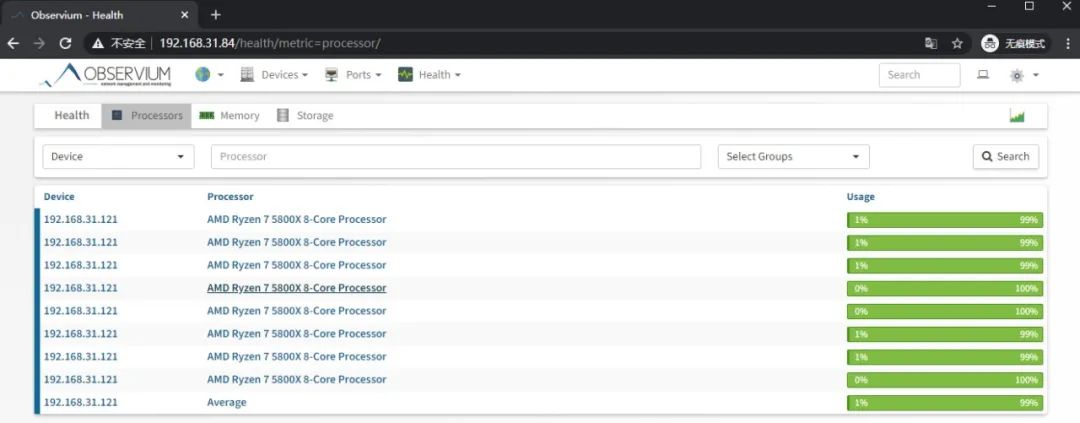Image resolution: width=1080 pixels, height=423 pixels.
Task: Expand the Ports menu
Action: 353,75
